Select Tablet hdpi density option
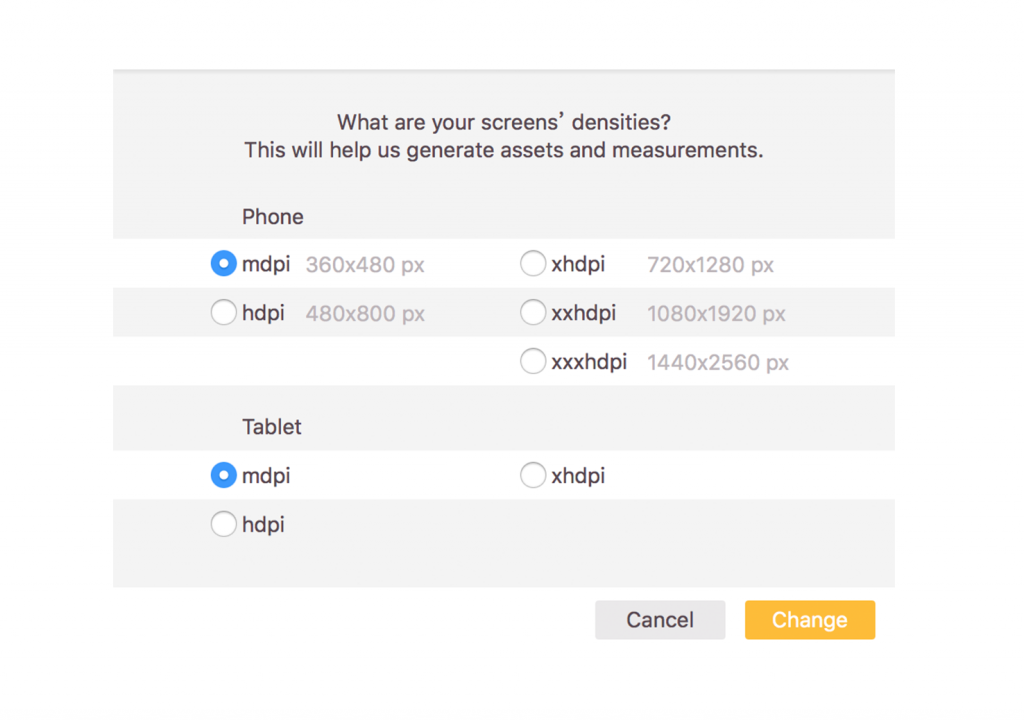Screen dimensions: 1024x721 coord(223,524)
